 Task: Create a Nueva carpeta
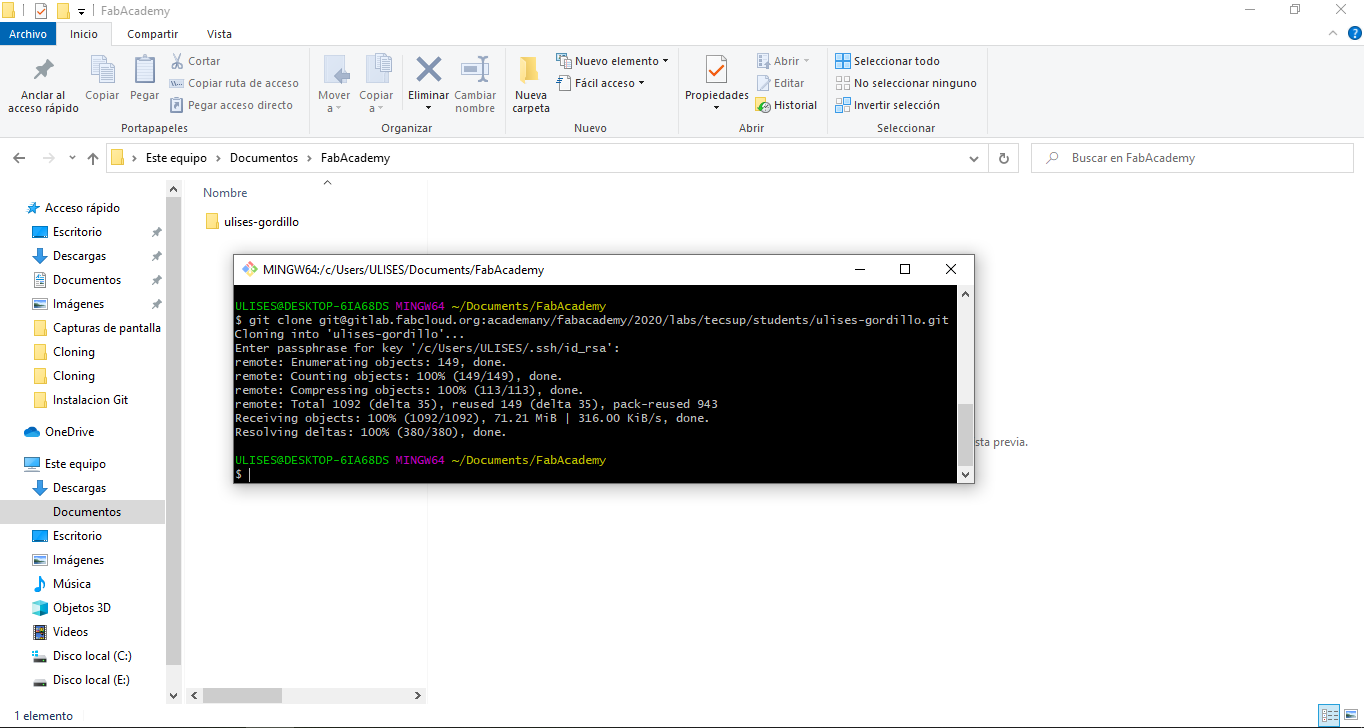tap(531, 84)
